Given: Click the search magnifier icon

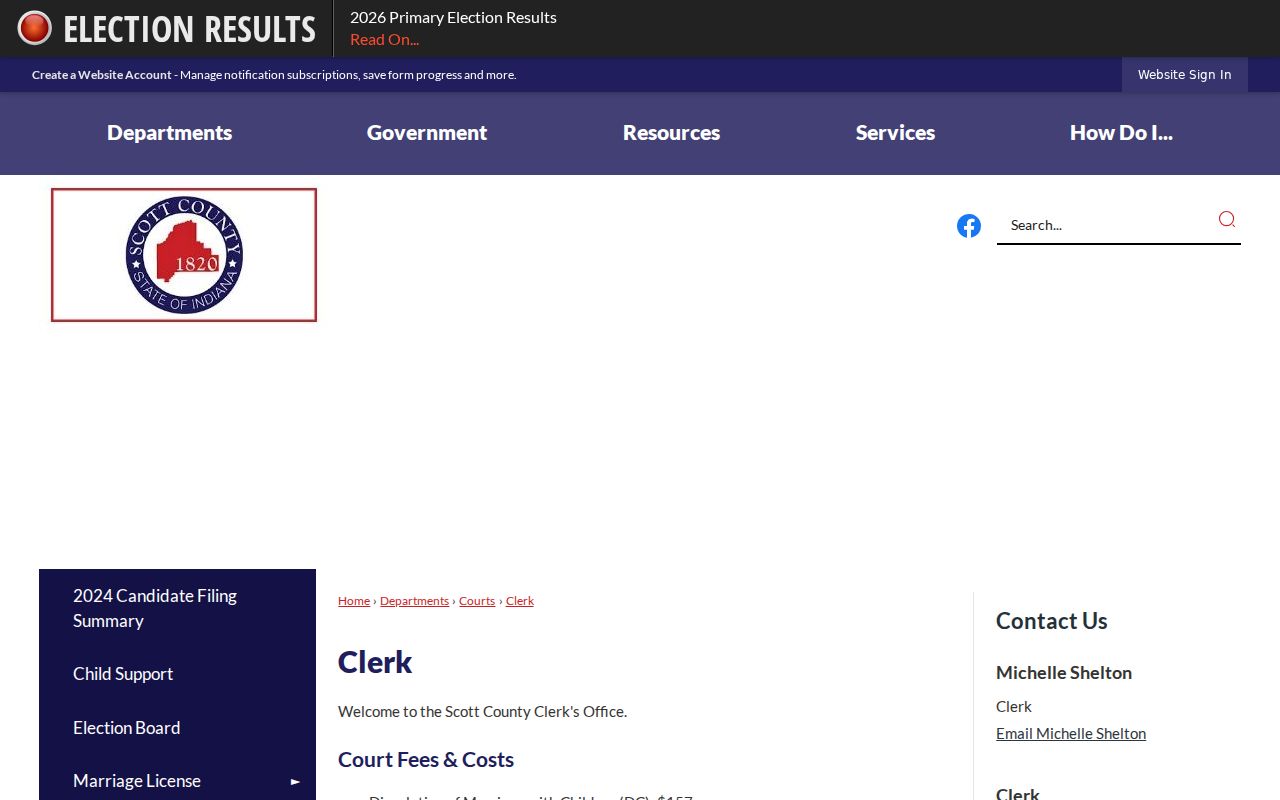Looking at the screenshot, I should click(1226, 220).
